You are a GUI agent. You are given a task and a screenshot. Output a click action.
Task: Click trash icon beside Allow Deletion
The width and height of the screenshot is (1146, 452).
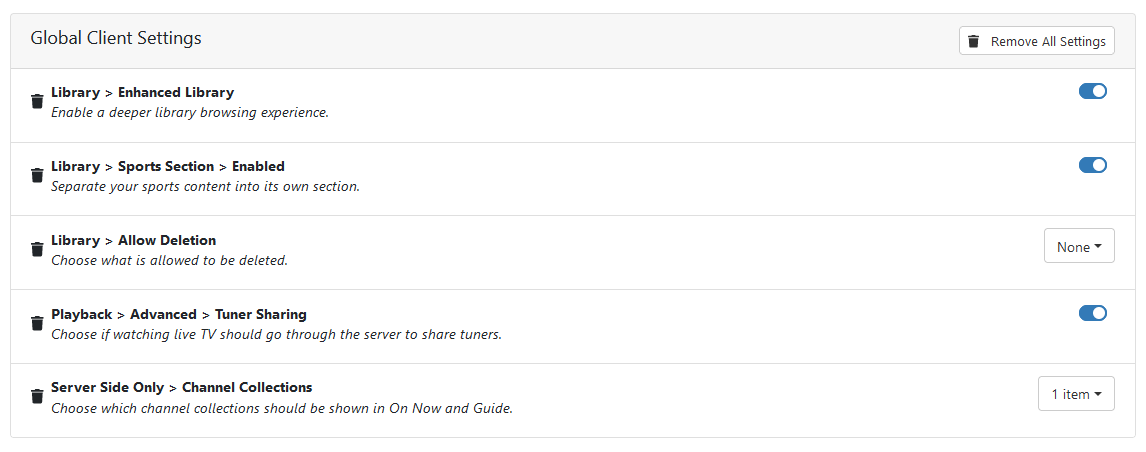(37, 249)
